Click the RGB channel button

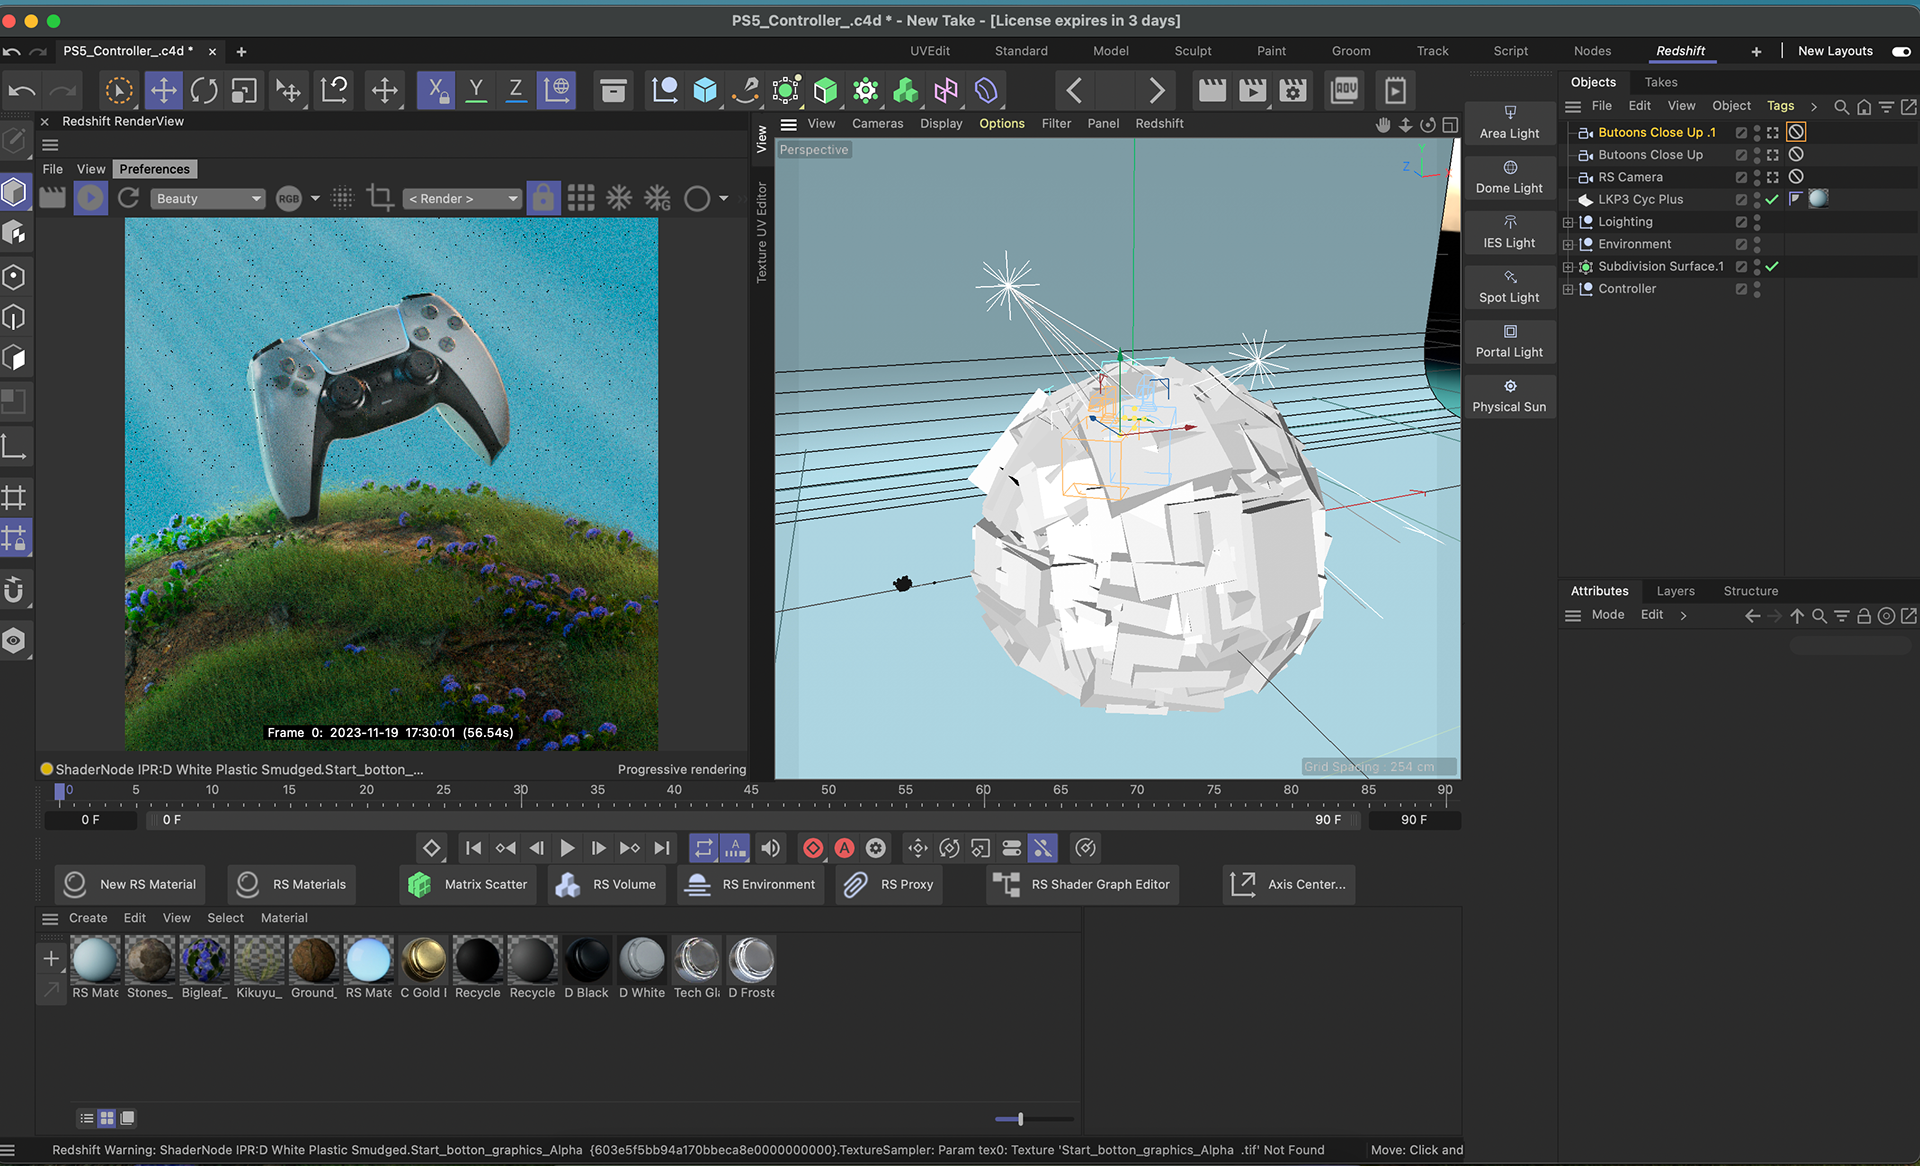pos(289,198)
